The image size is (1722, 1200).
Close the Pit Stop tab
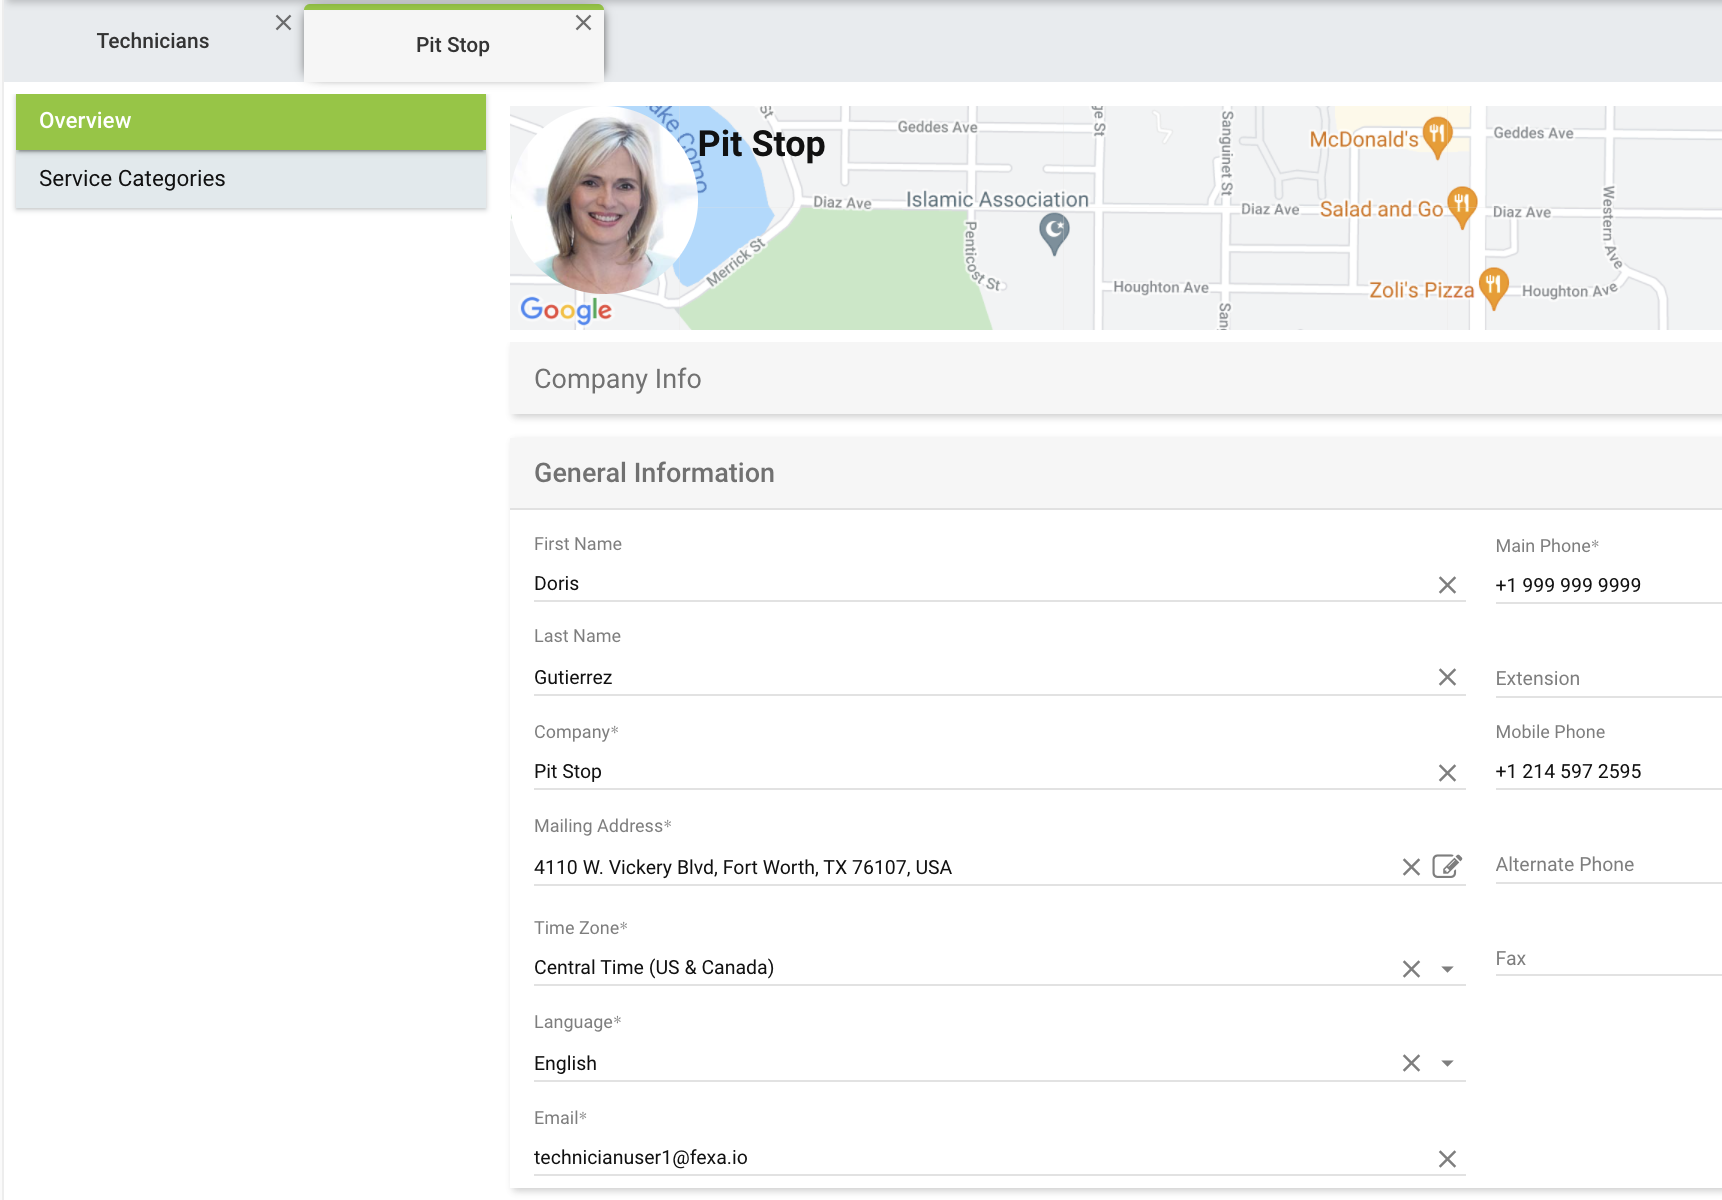583,23
